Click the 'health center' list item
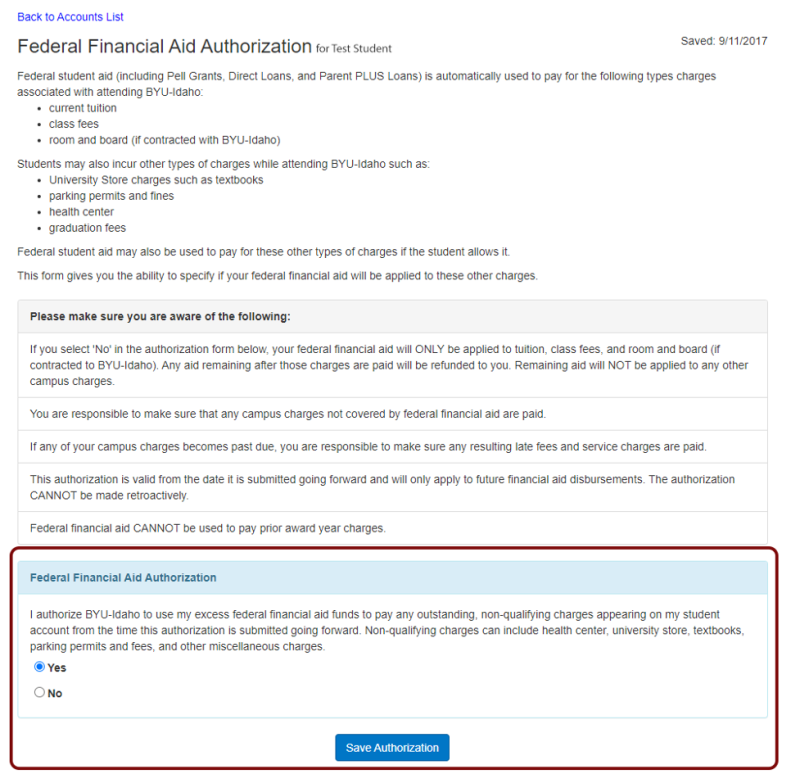The image size is (800, 774). point(81,212)
